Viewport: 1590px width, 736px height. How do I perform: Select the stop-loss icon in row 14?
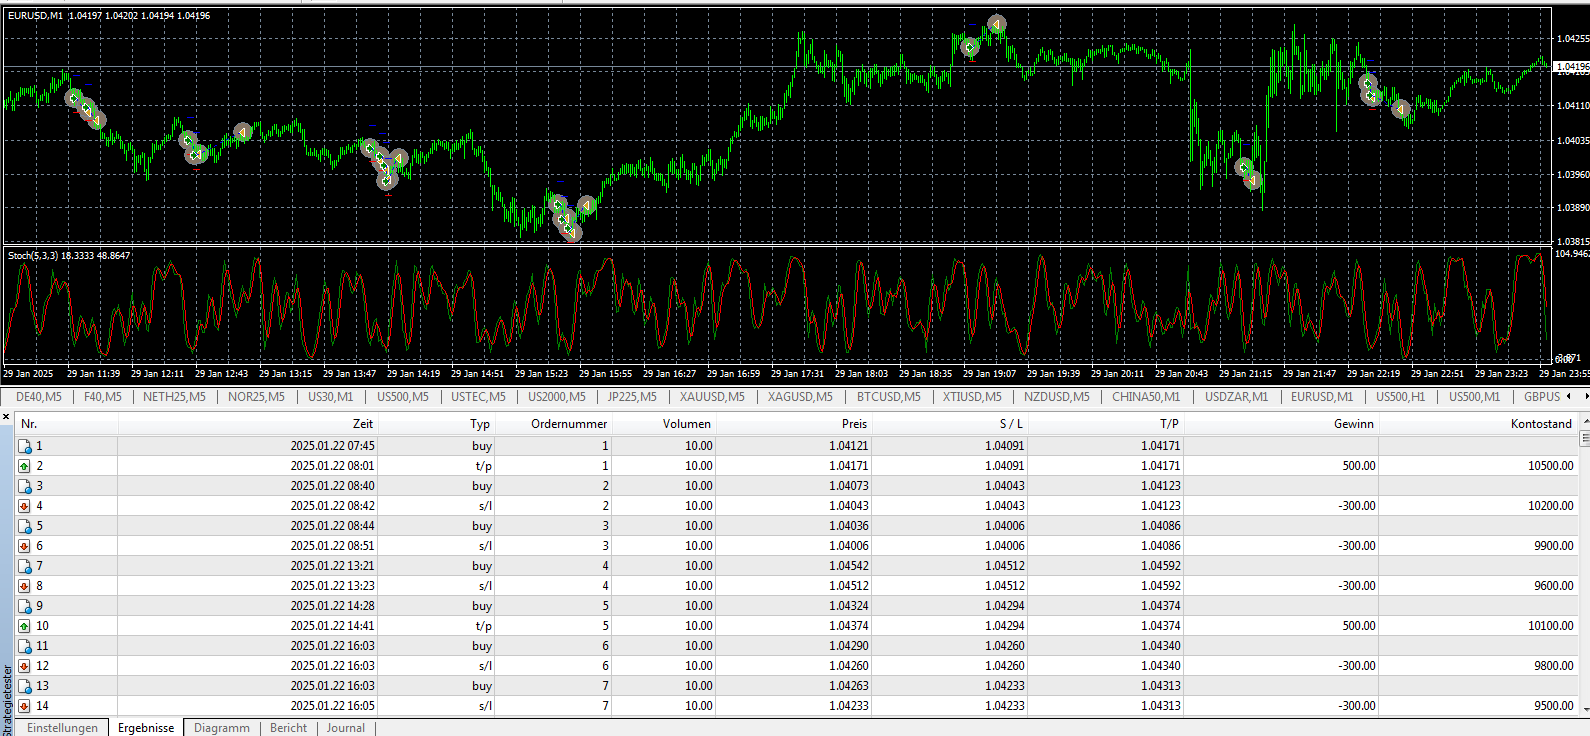25,706
